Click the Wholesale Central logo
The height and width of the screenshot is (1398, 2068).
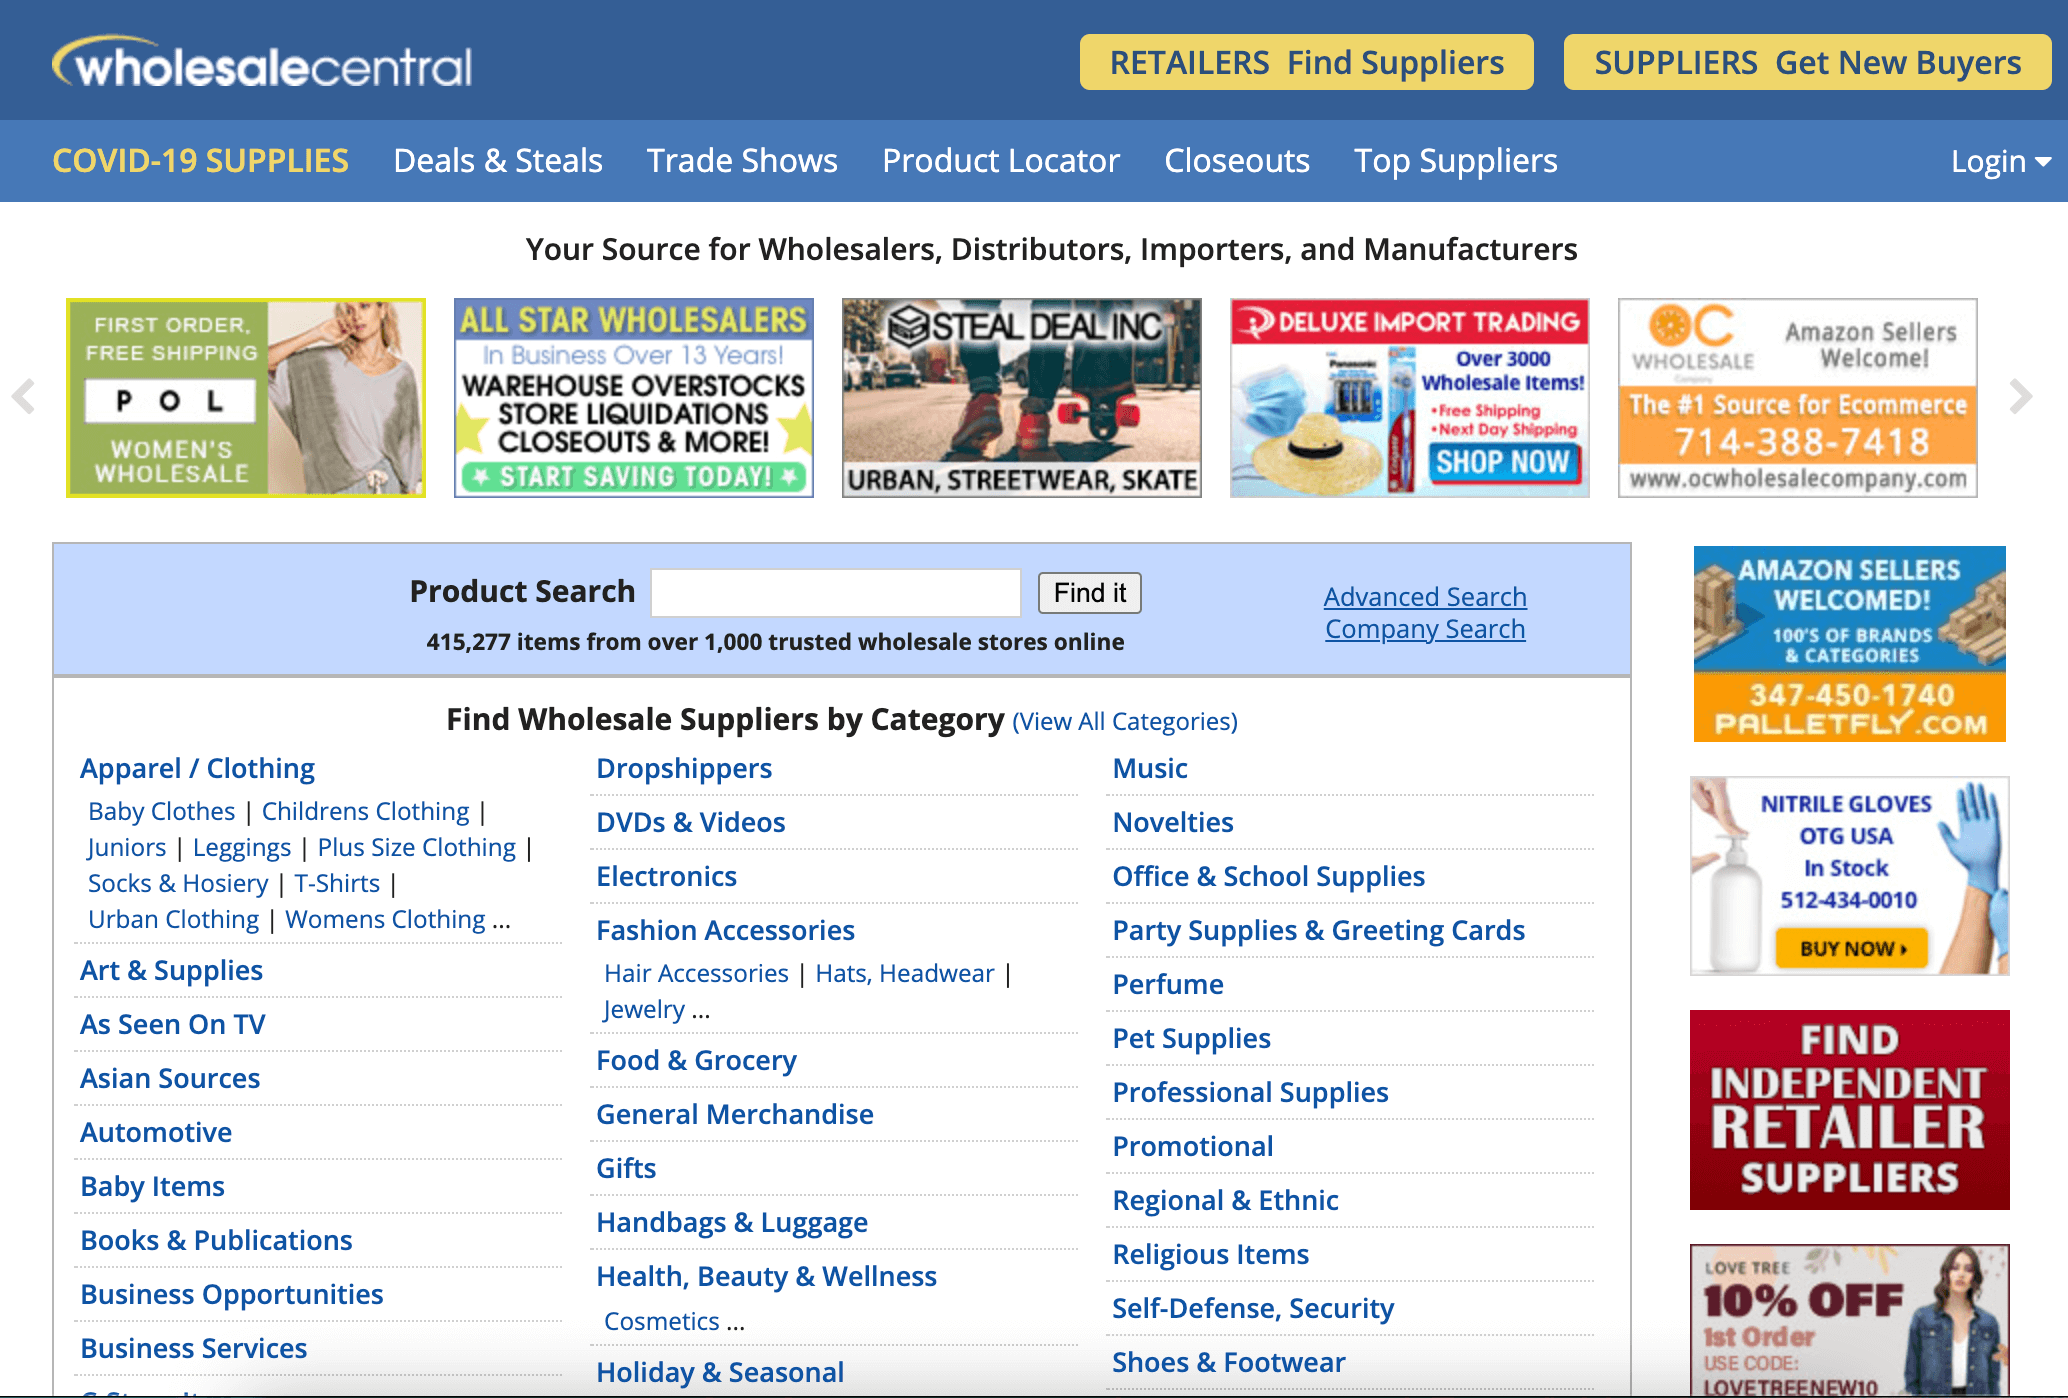pyautogui.click(x=262, y=64)
